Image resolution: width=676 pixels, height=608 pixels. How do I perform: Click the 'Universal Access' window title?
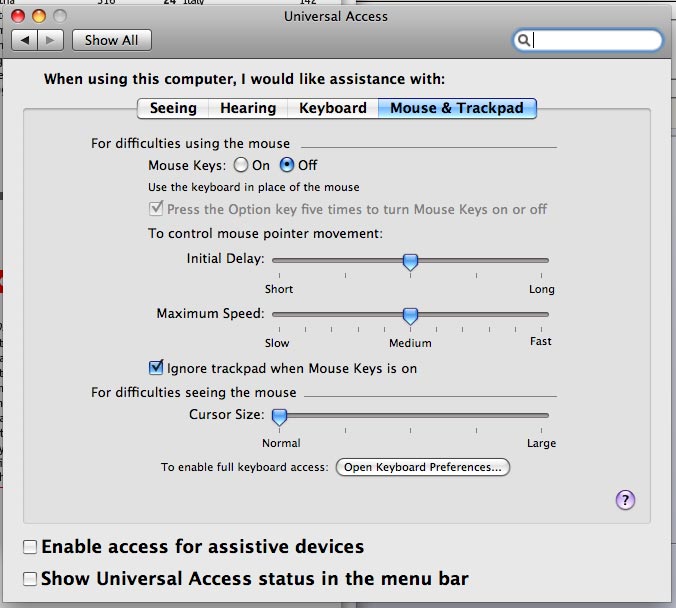(336, 16)
